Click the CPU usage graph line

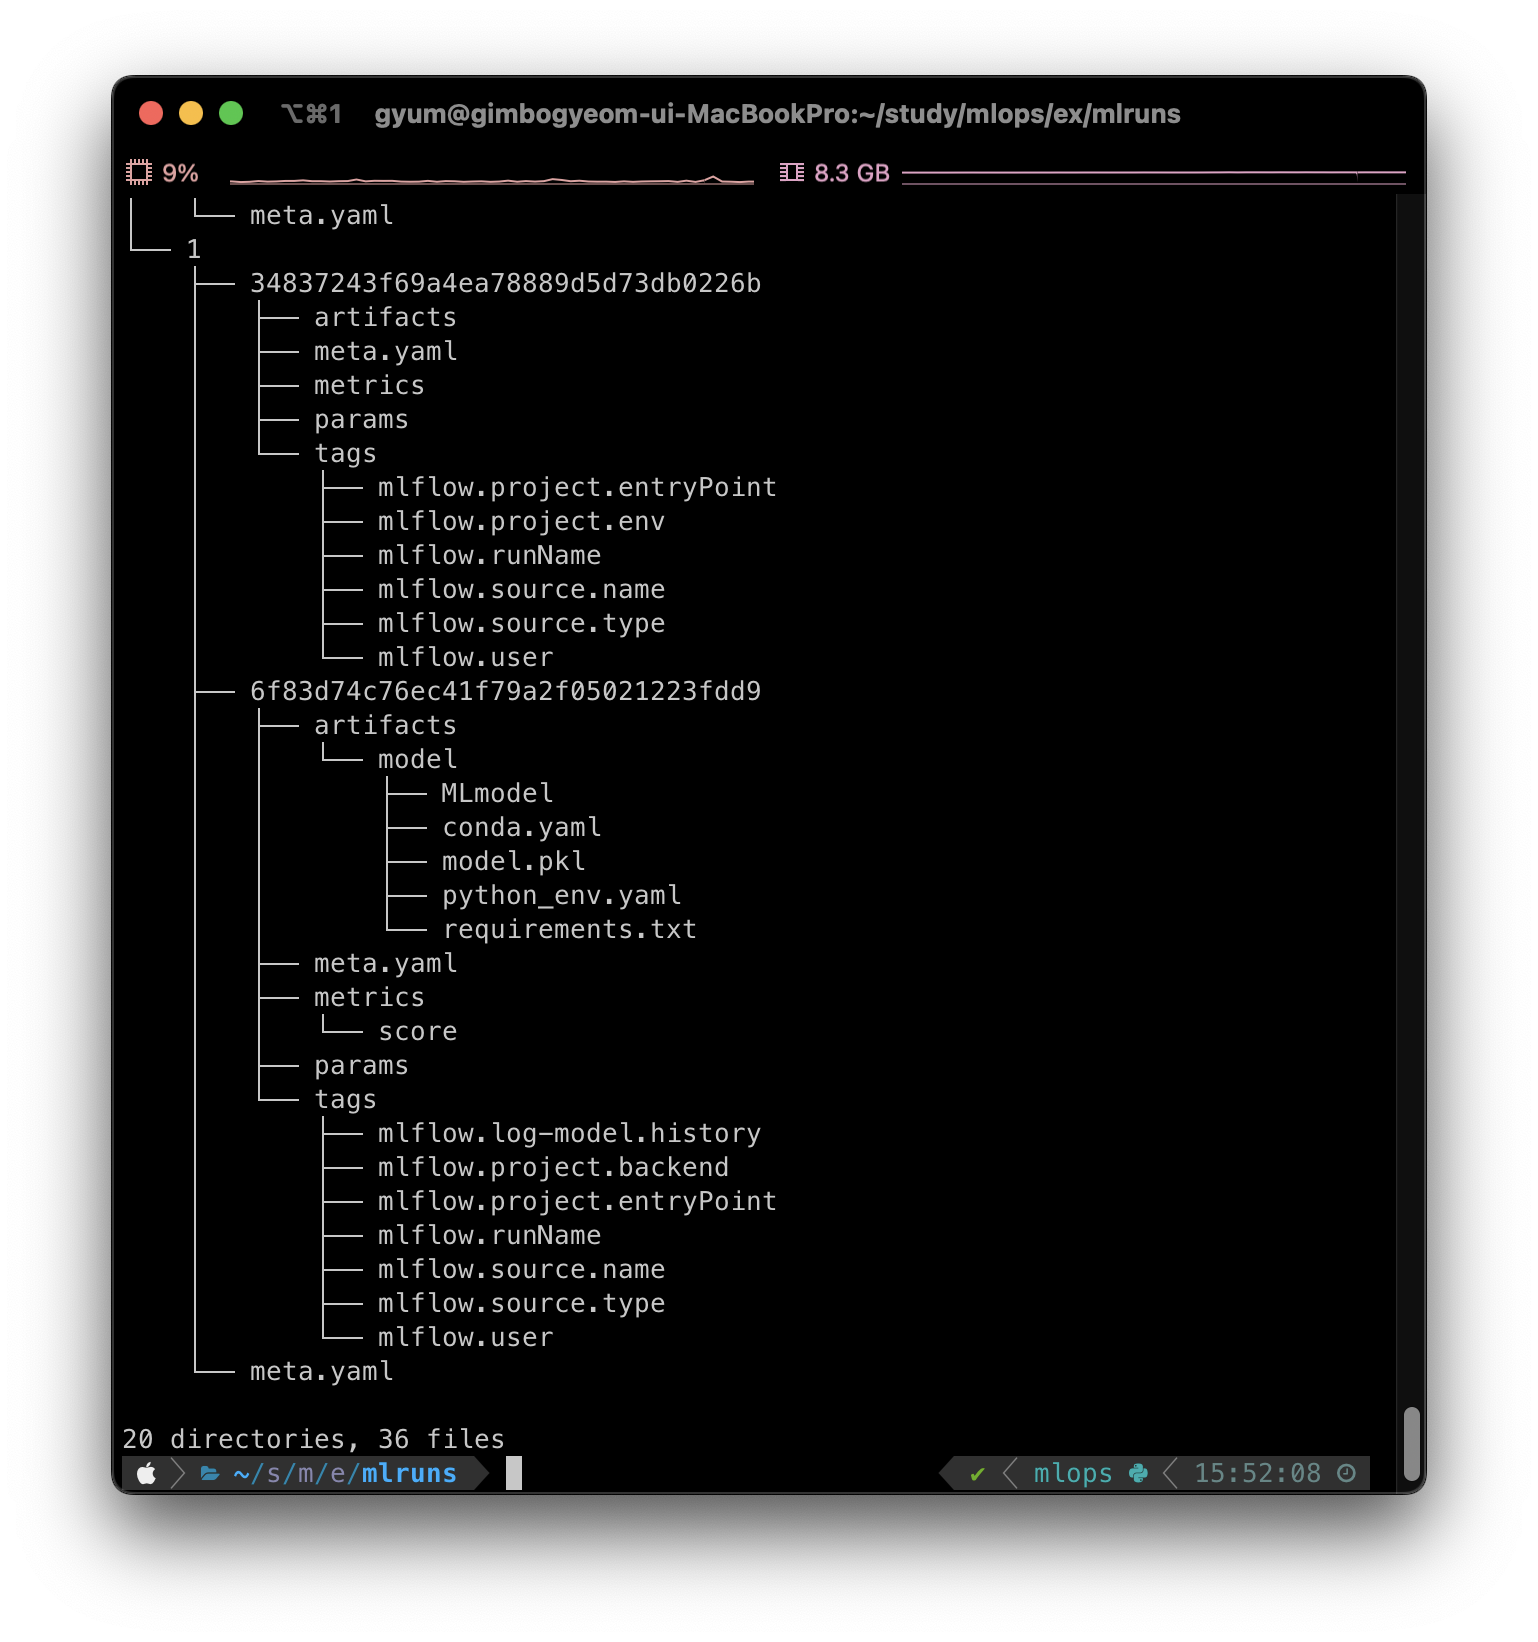coord(492,180)
